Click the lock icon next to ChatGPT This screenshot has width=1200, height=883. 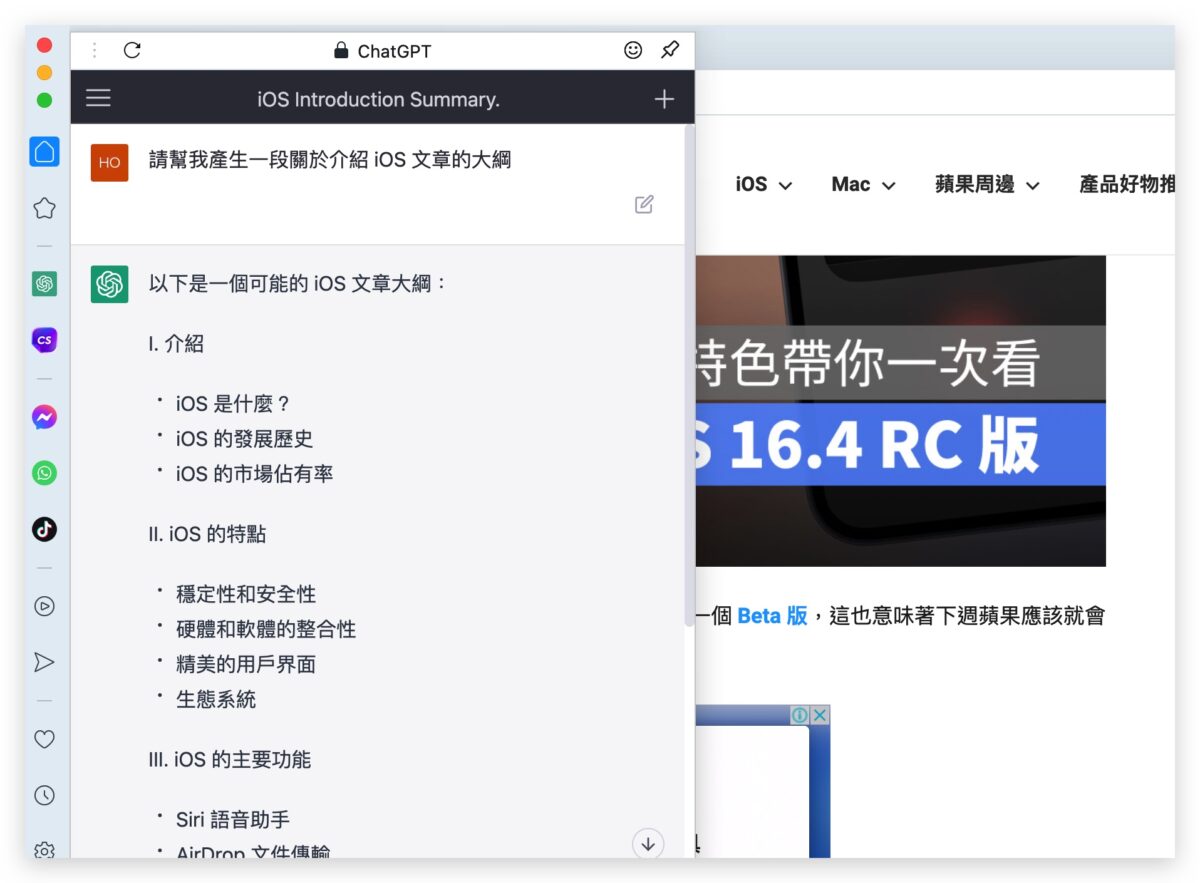(341, 50)
